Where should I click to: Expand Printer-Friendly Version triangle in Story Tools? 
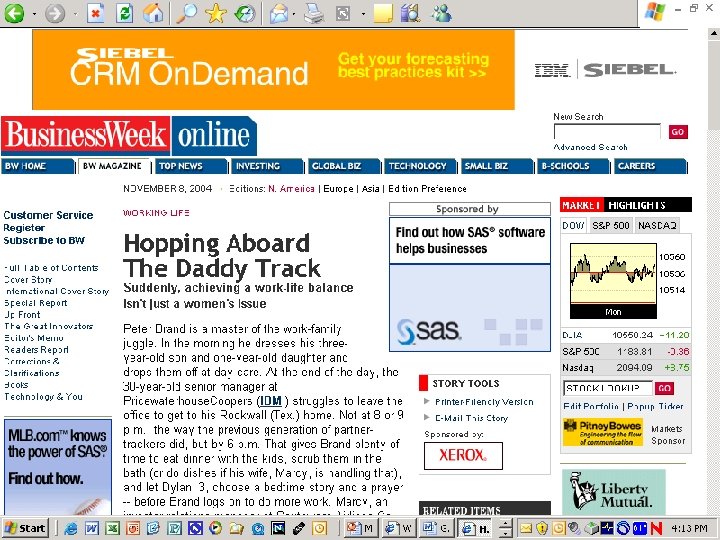coord(427,401)
